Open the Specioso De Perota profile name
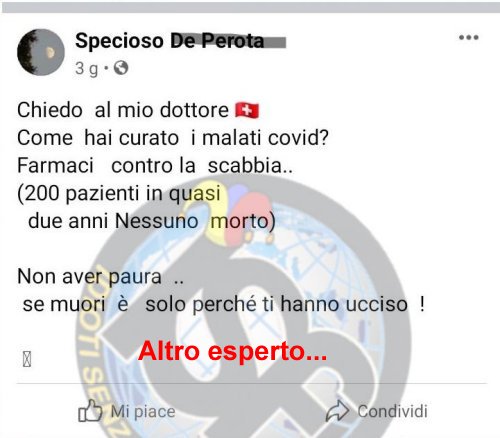 click(x=170, y=41)
